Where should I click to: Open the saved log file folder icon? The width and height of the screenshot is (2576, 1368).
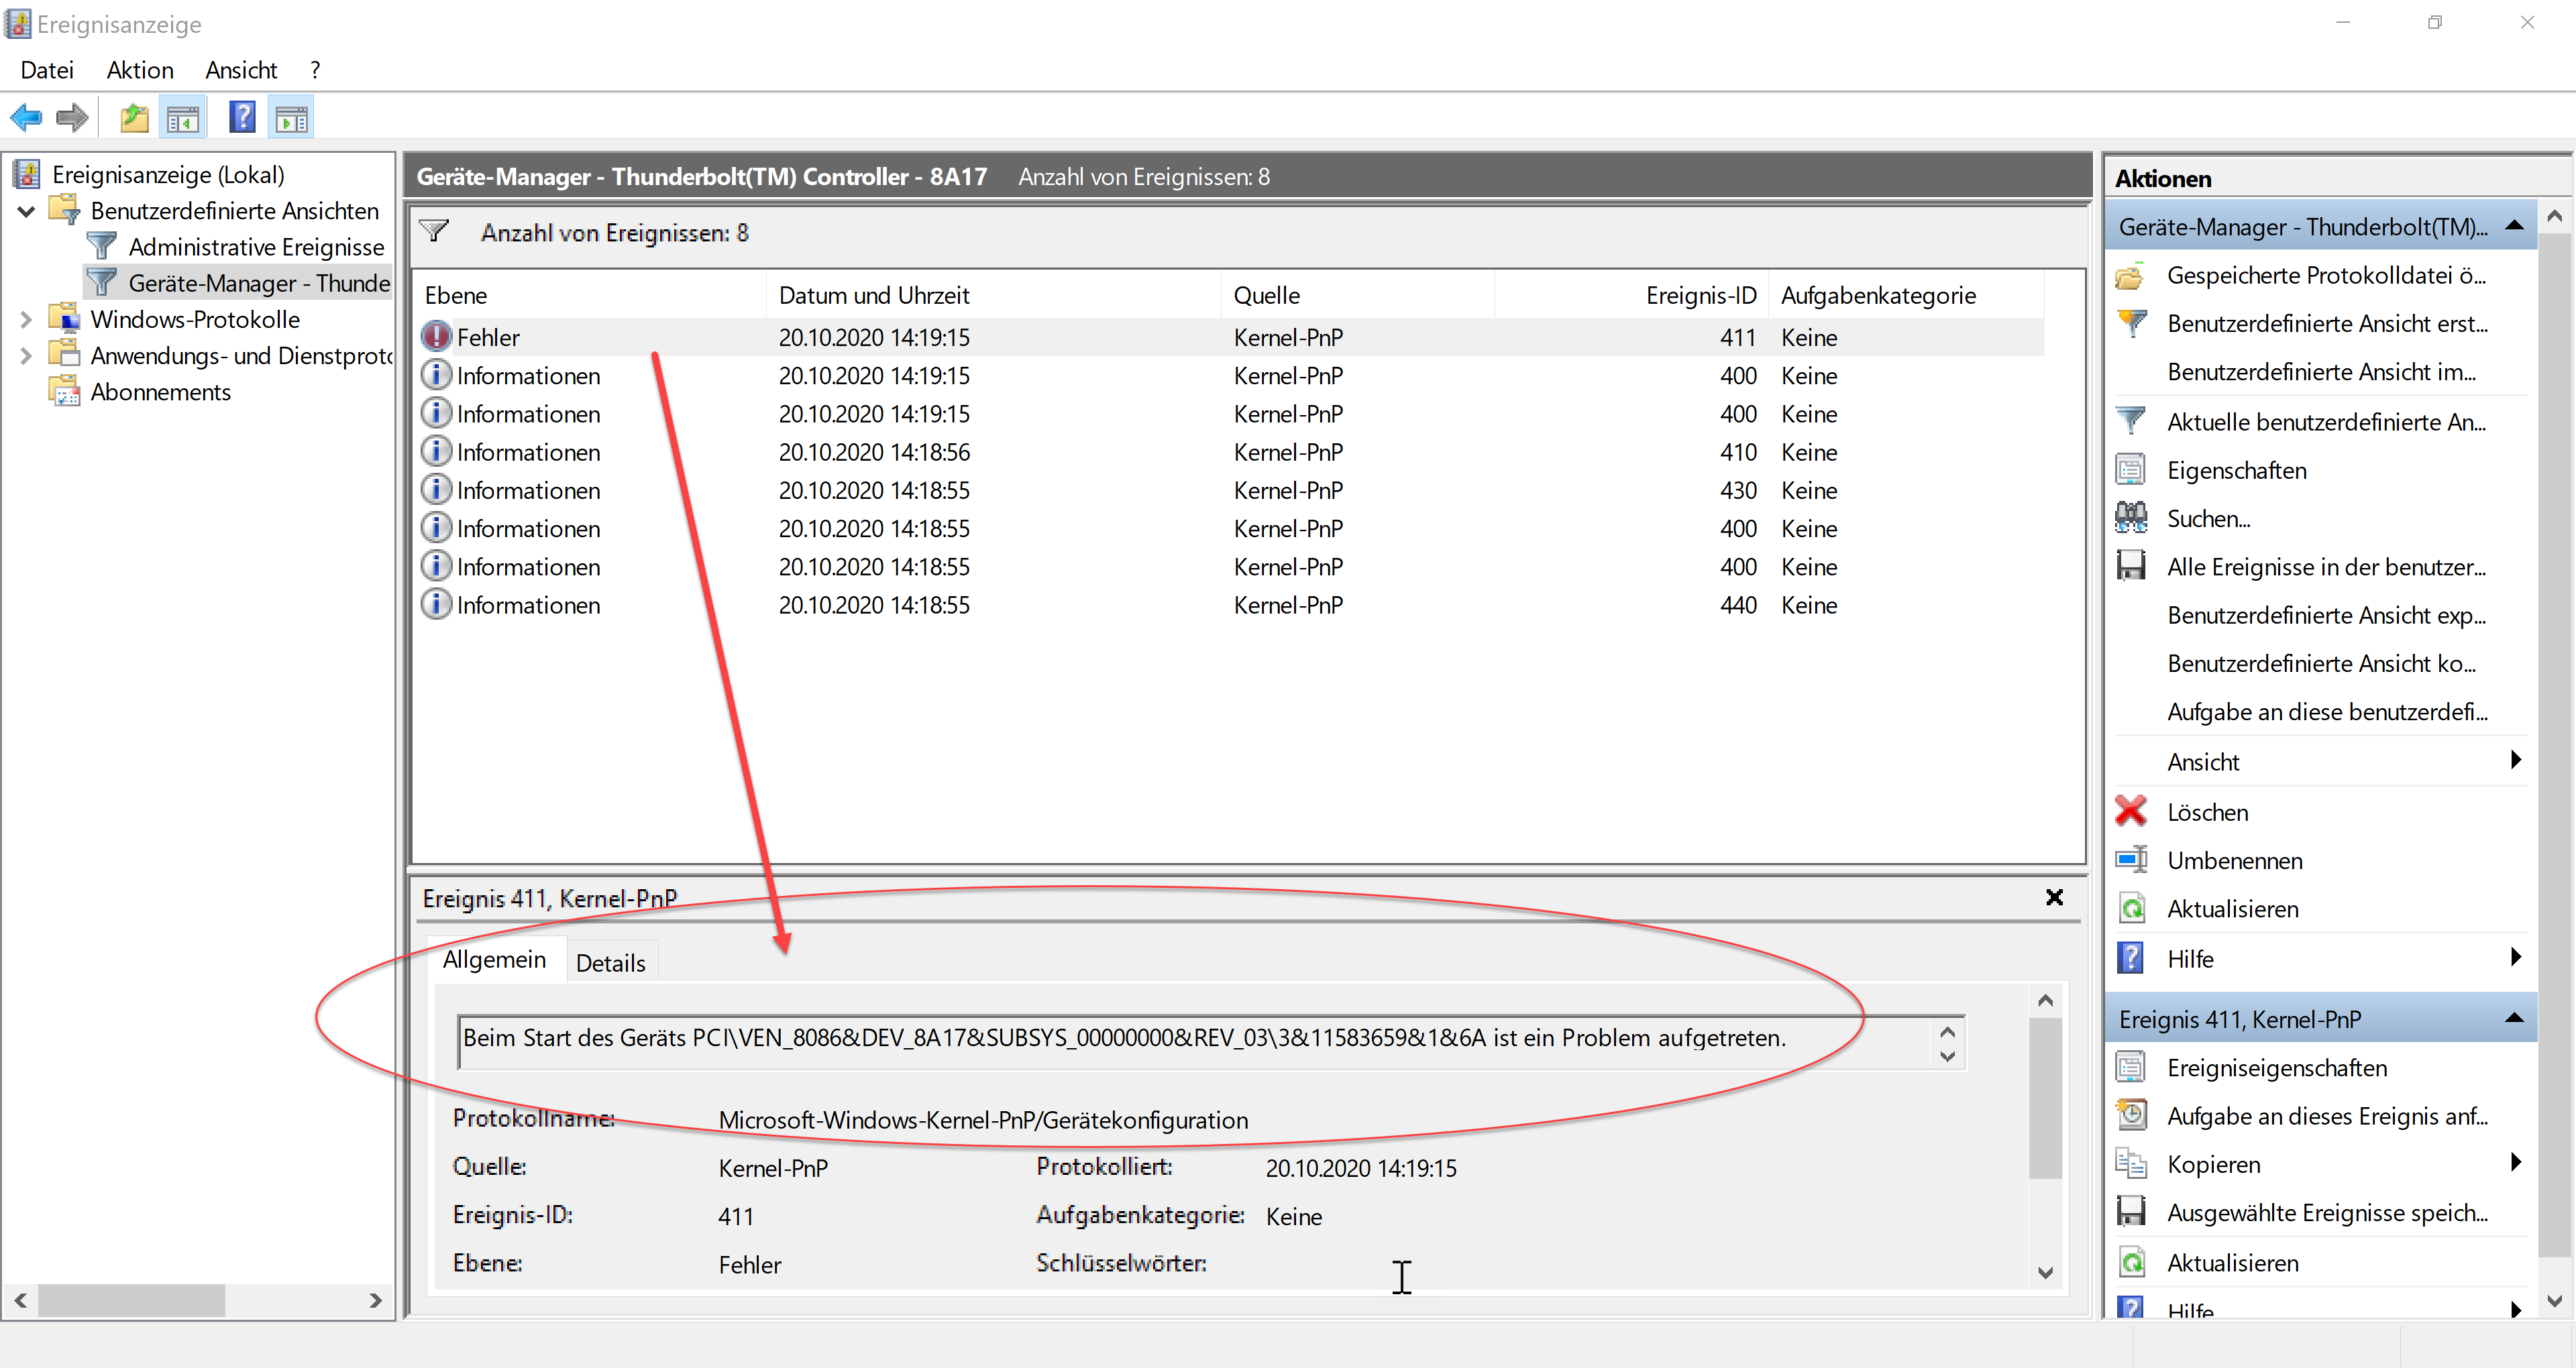(2131, 276)
